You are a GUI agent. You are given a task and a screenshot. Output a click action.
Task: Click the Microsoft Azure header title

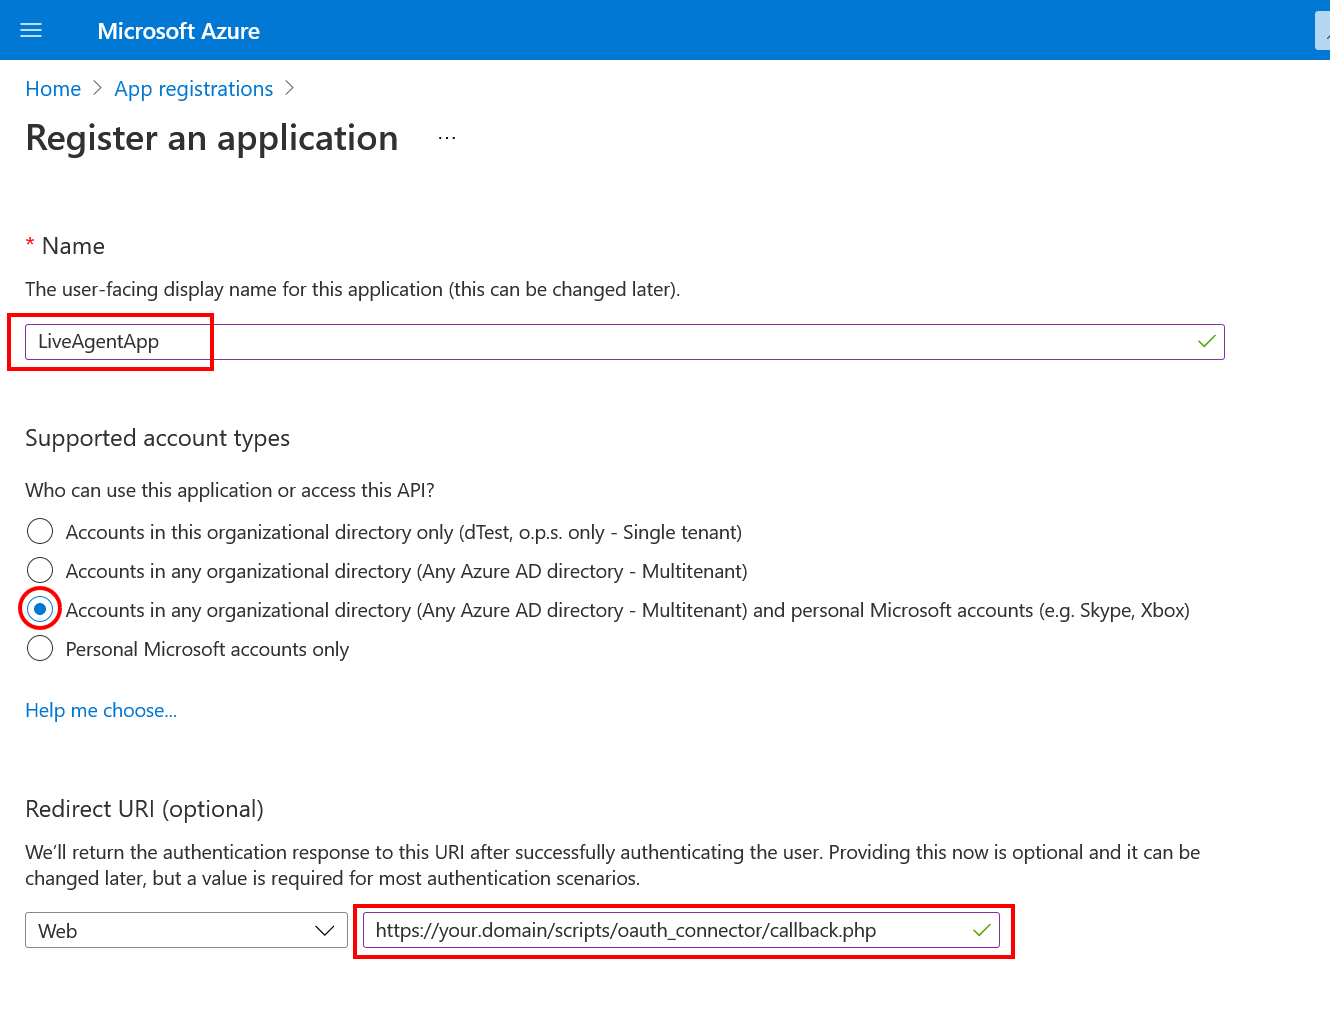click(178, 31)
